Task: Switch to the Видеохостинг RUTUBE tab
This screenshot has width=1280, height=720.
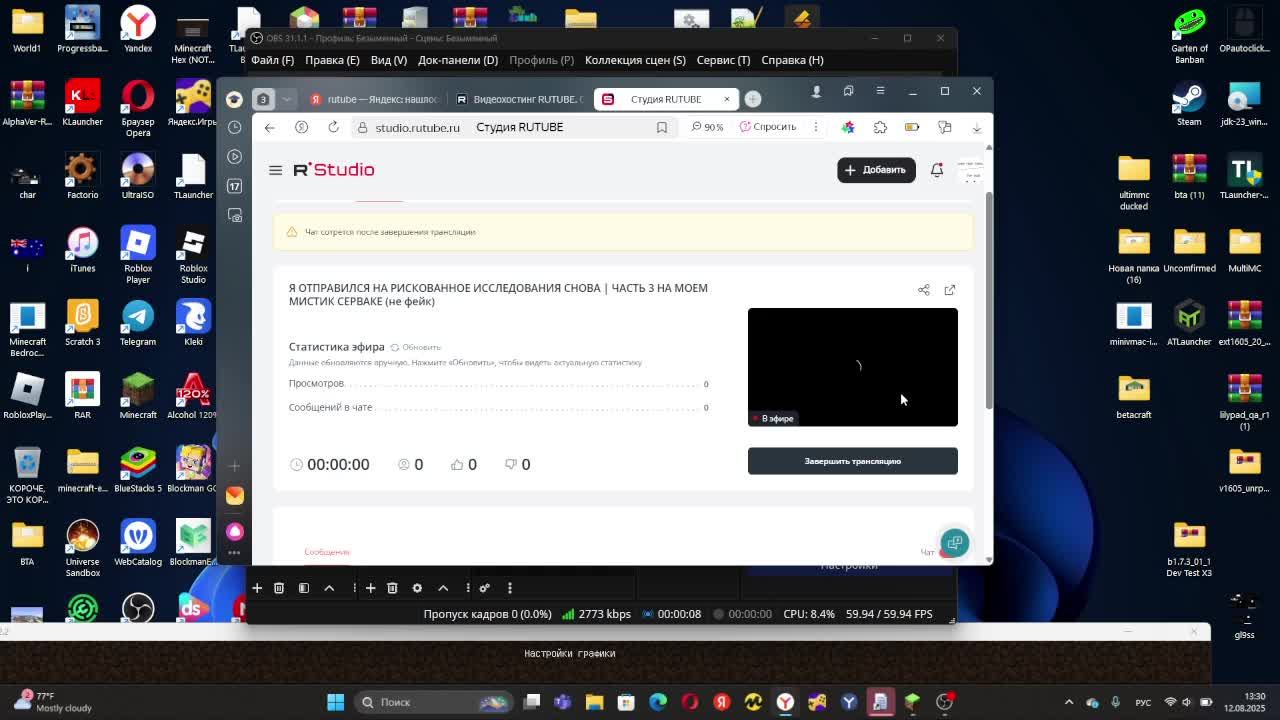Action: (x=519, y=99)
